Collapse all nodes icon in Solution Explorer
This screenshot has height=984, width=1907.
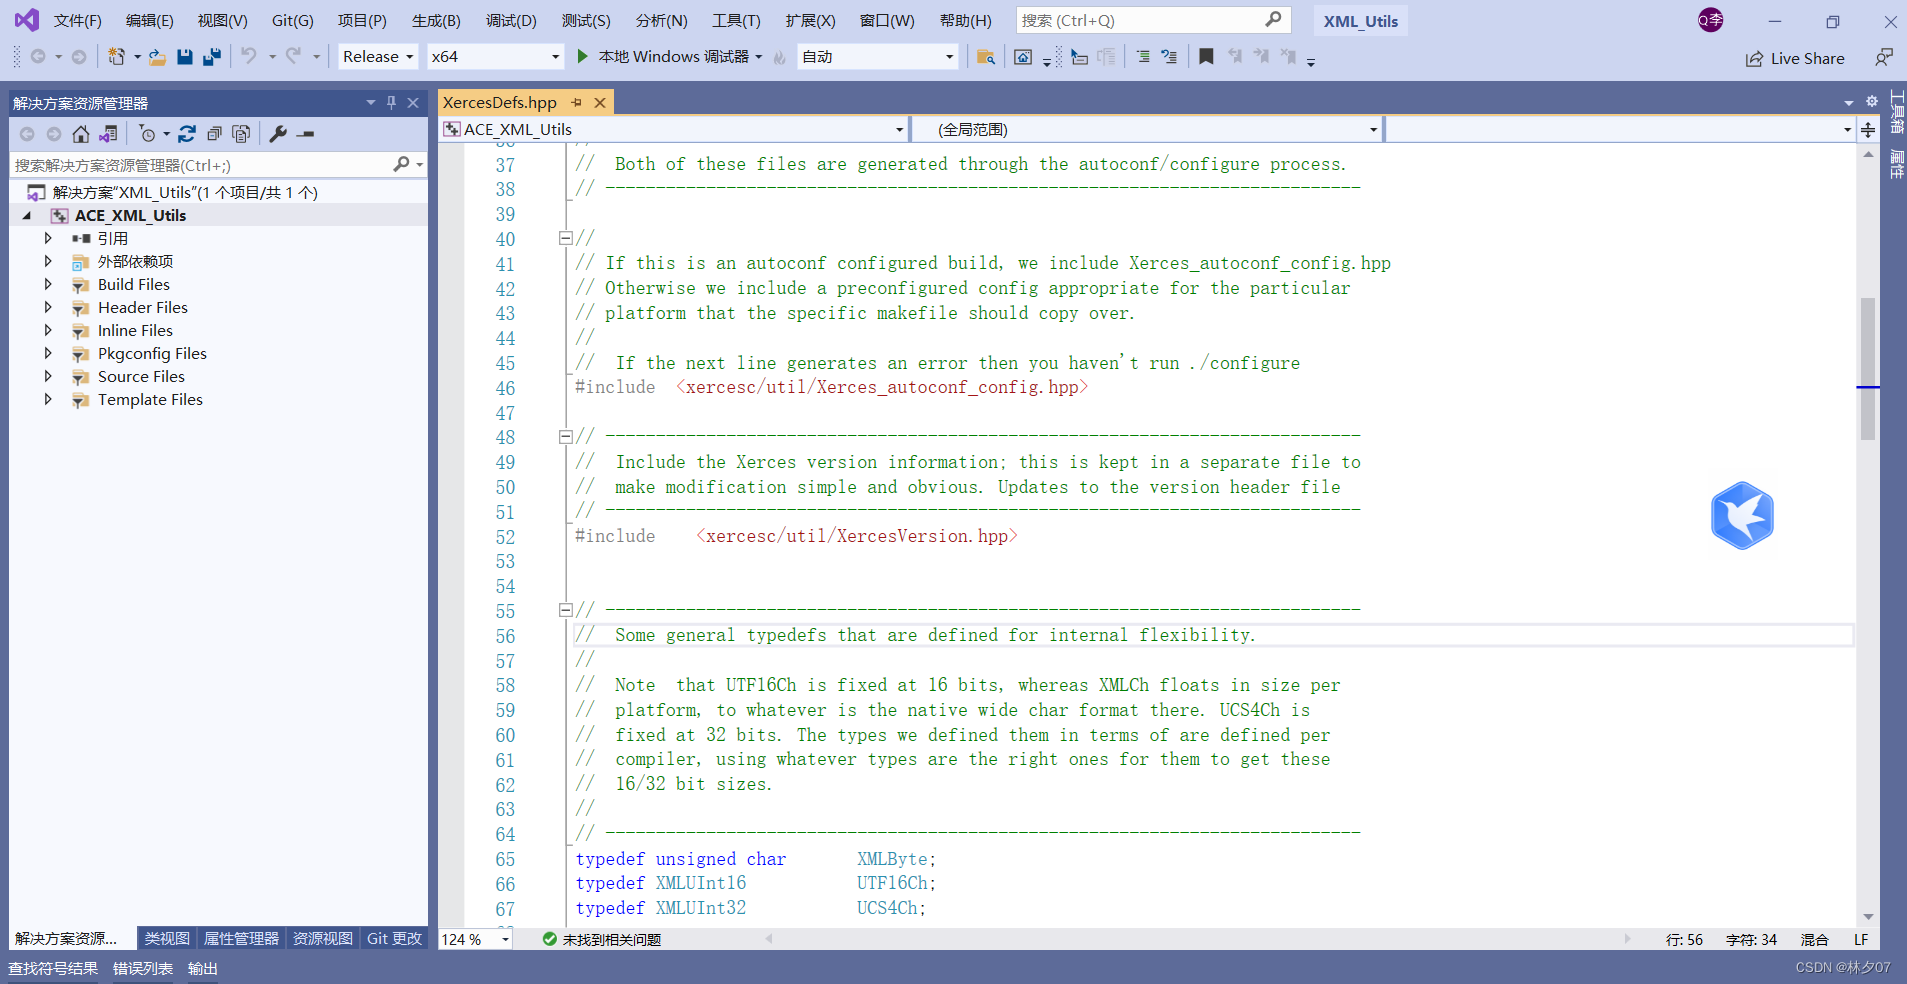coord(214,134)
